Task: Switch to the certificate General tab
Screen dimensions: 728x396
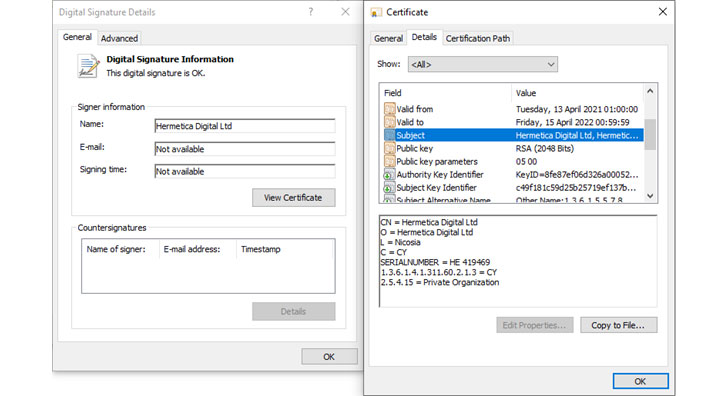Action: pos(388,39)
